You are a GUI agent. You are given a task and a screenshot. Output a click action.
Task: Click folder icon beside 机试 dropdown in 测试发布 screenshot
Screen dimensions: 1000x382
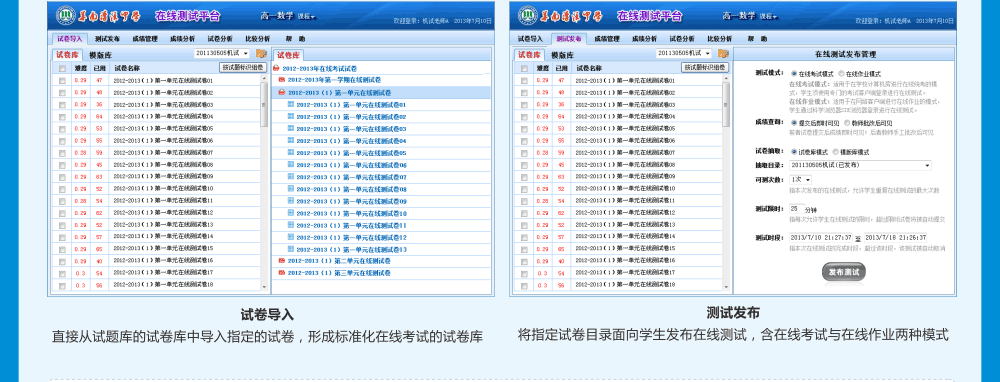point(723,54)
